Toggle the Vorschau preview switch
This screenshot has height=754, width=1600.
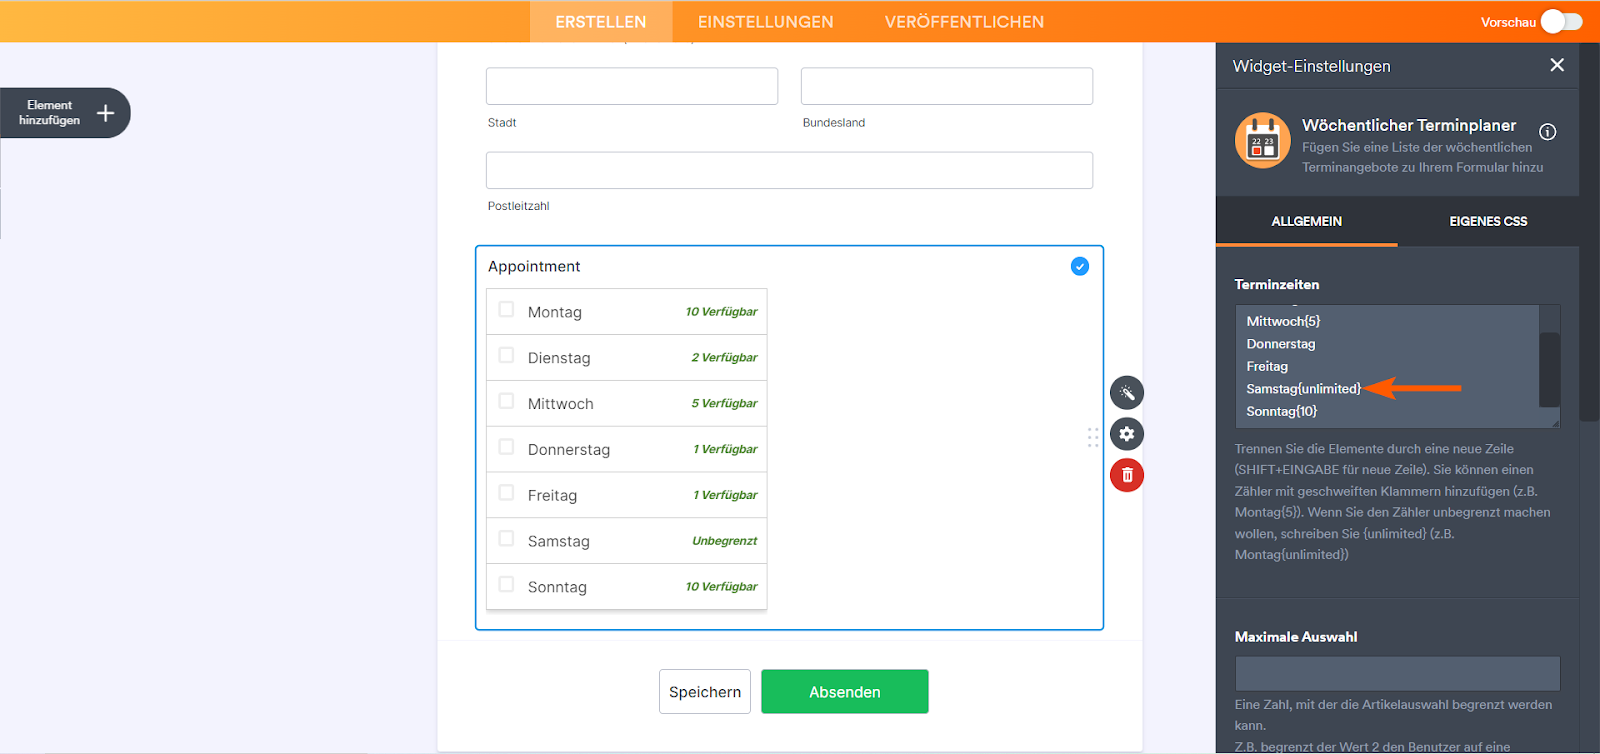click(x=1561, y=21)
